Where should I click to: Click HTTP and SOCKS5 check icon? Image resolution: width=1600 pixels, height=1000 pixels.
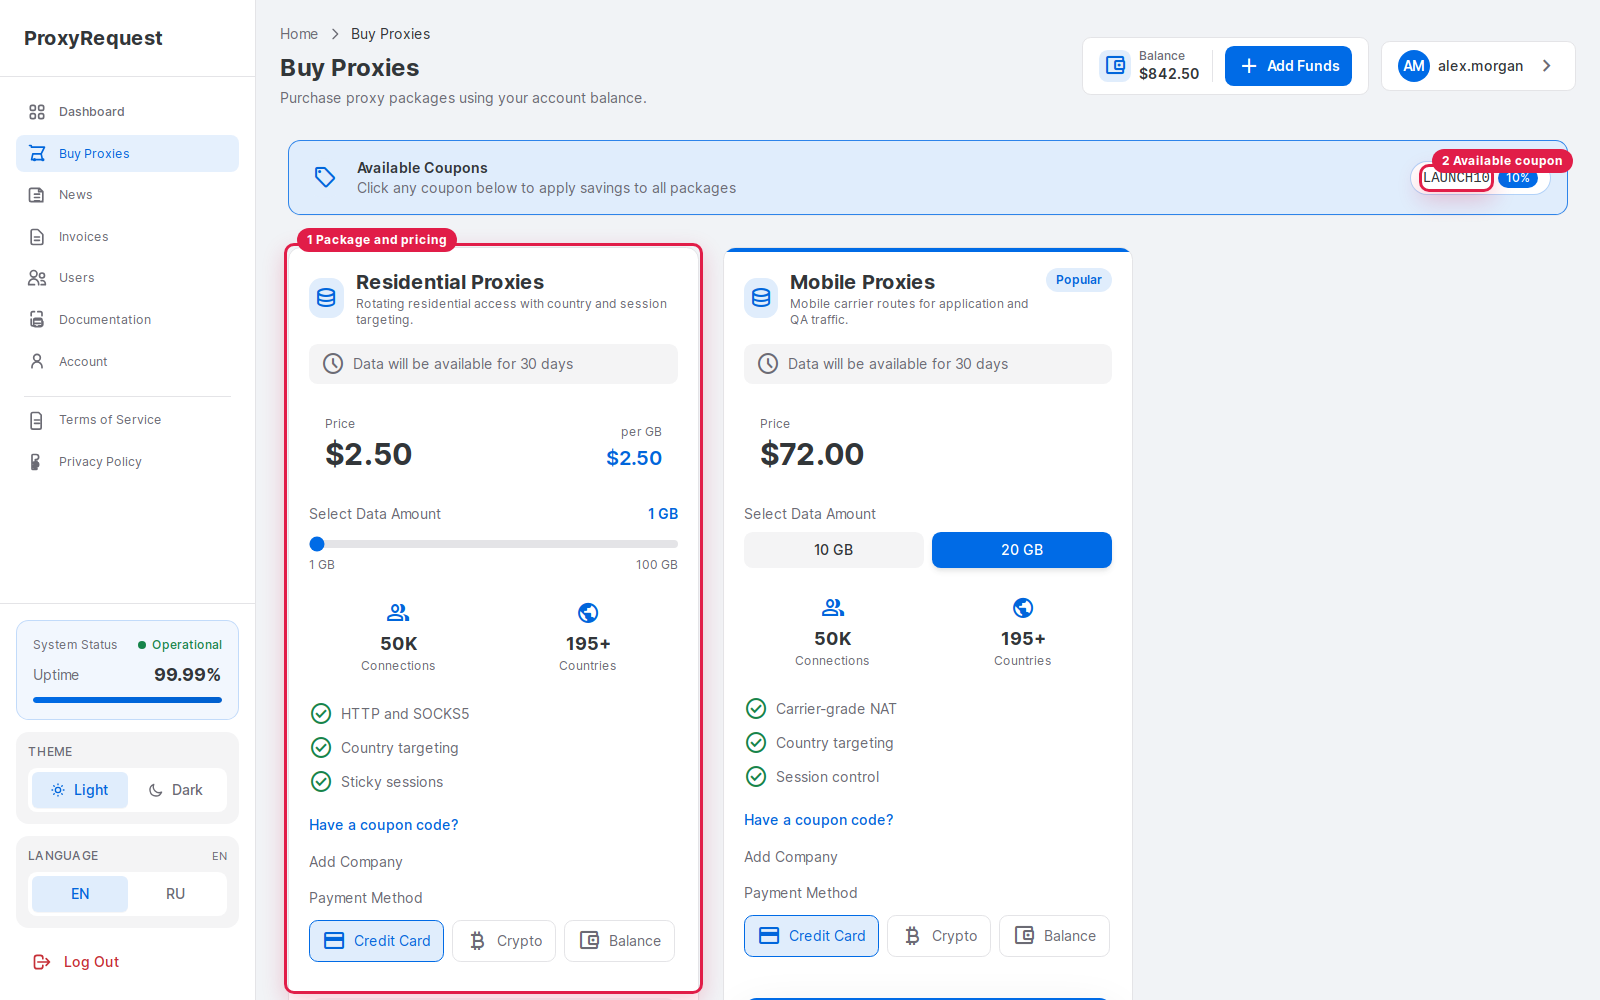[x=321, y=714]
